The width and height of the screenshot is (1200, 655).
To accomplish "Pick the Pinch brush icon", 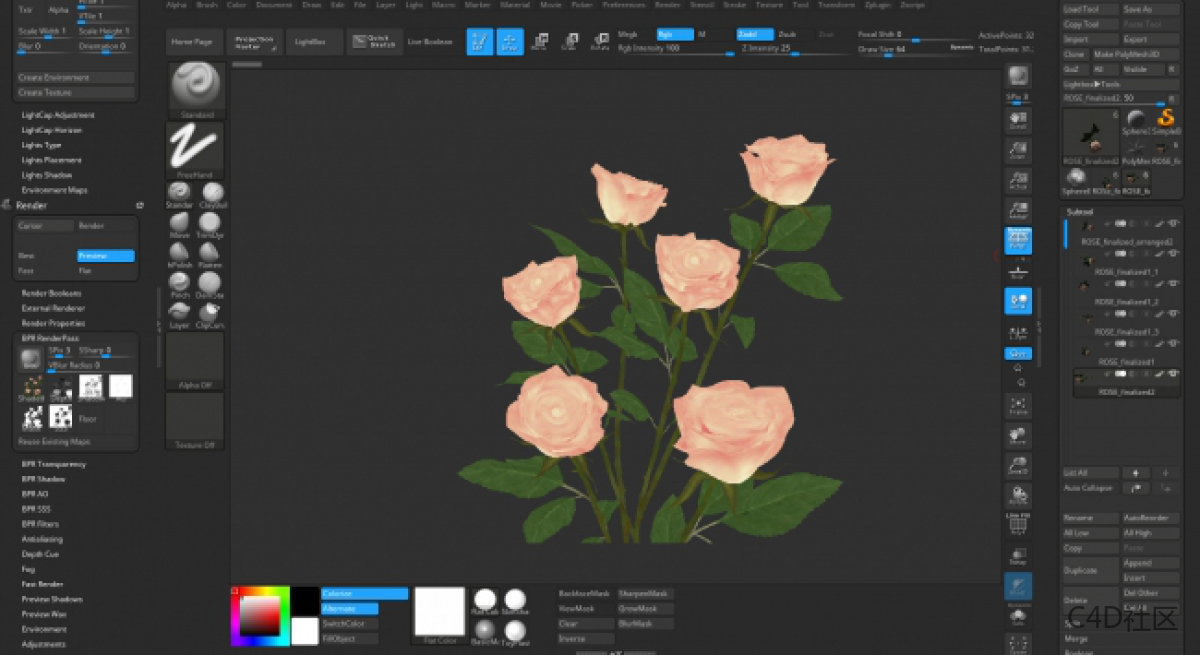I will 179,283.
